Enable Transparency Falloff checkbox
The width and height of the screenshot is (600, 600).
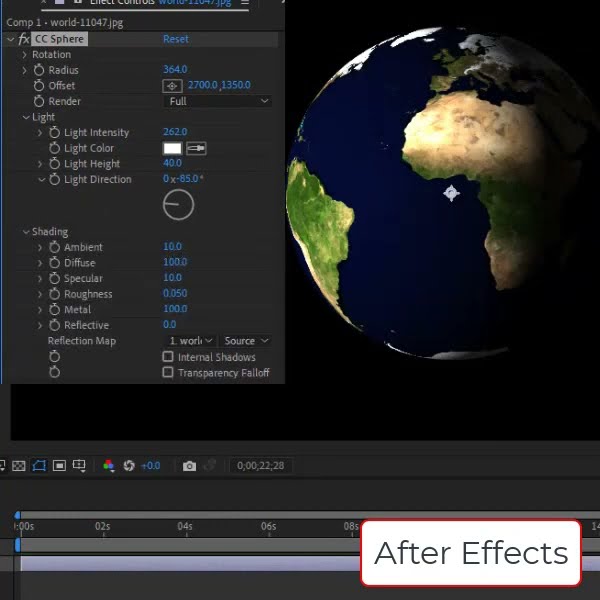pos(168,372)
